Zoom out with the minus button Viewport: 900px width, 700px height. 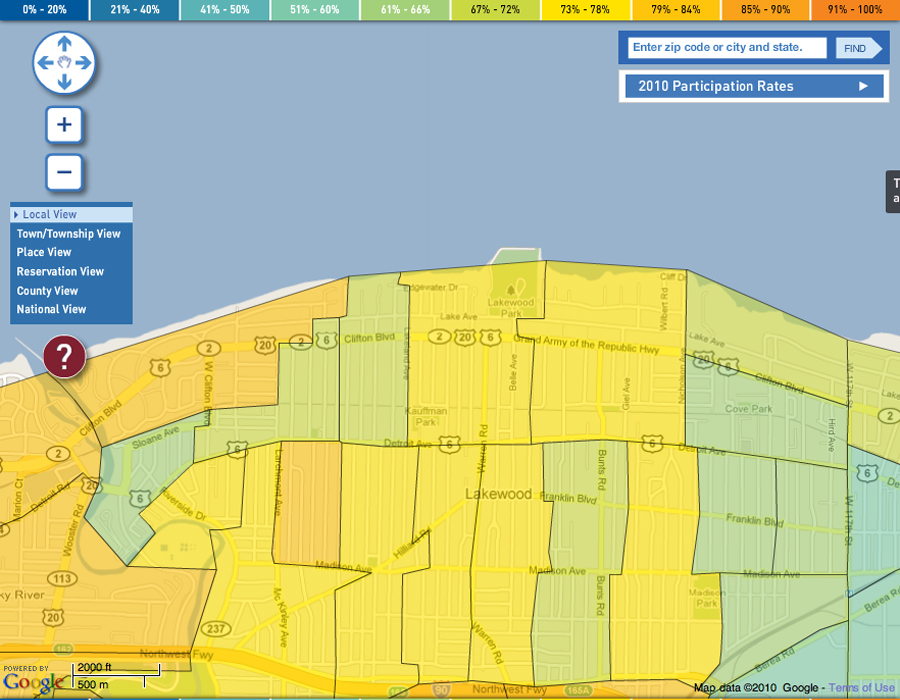(x=64, y=172)
